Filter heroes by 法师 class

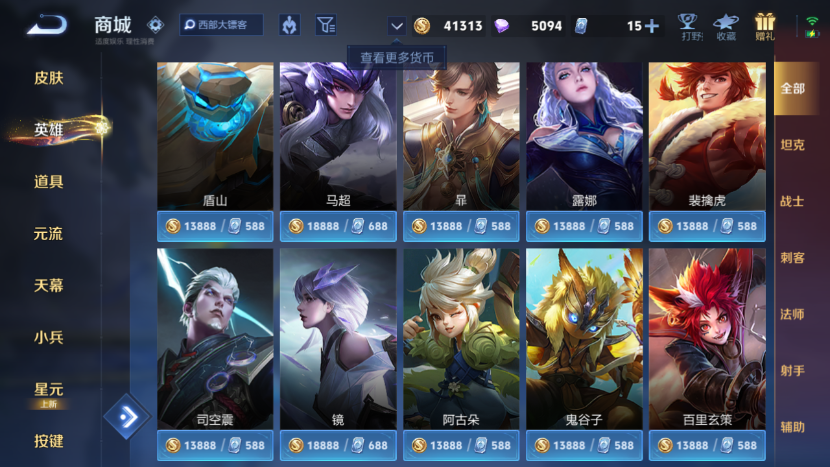tap(792, 314)
